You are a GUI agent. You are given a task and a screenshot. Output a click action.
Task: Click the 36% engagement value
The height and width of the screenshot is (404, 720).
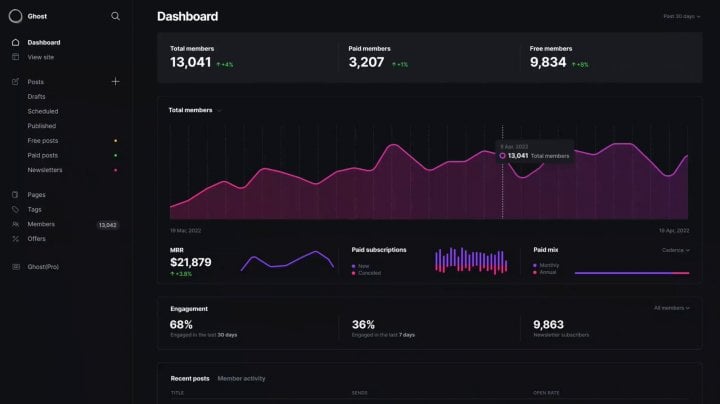point(363,325)
